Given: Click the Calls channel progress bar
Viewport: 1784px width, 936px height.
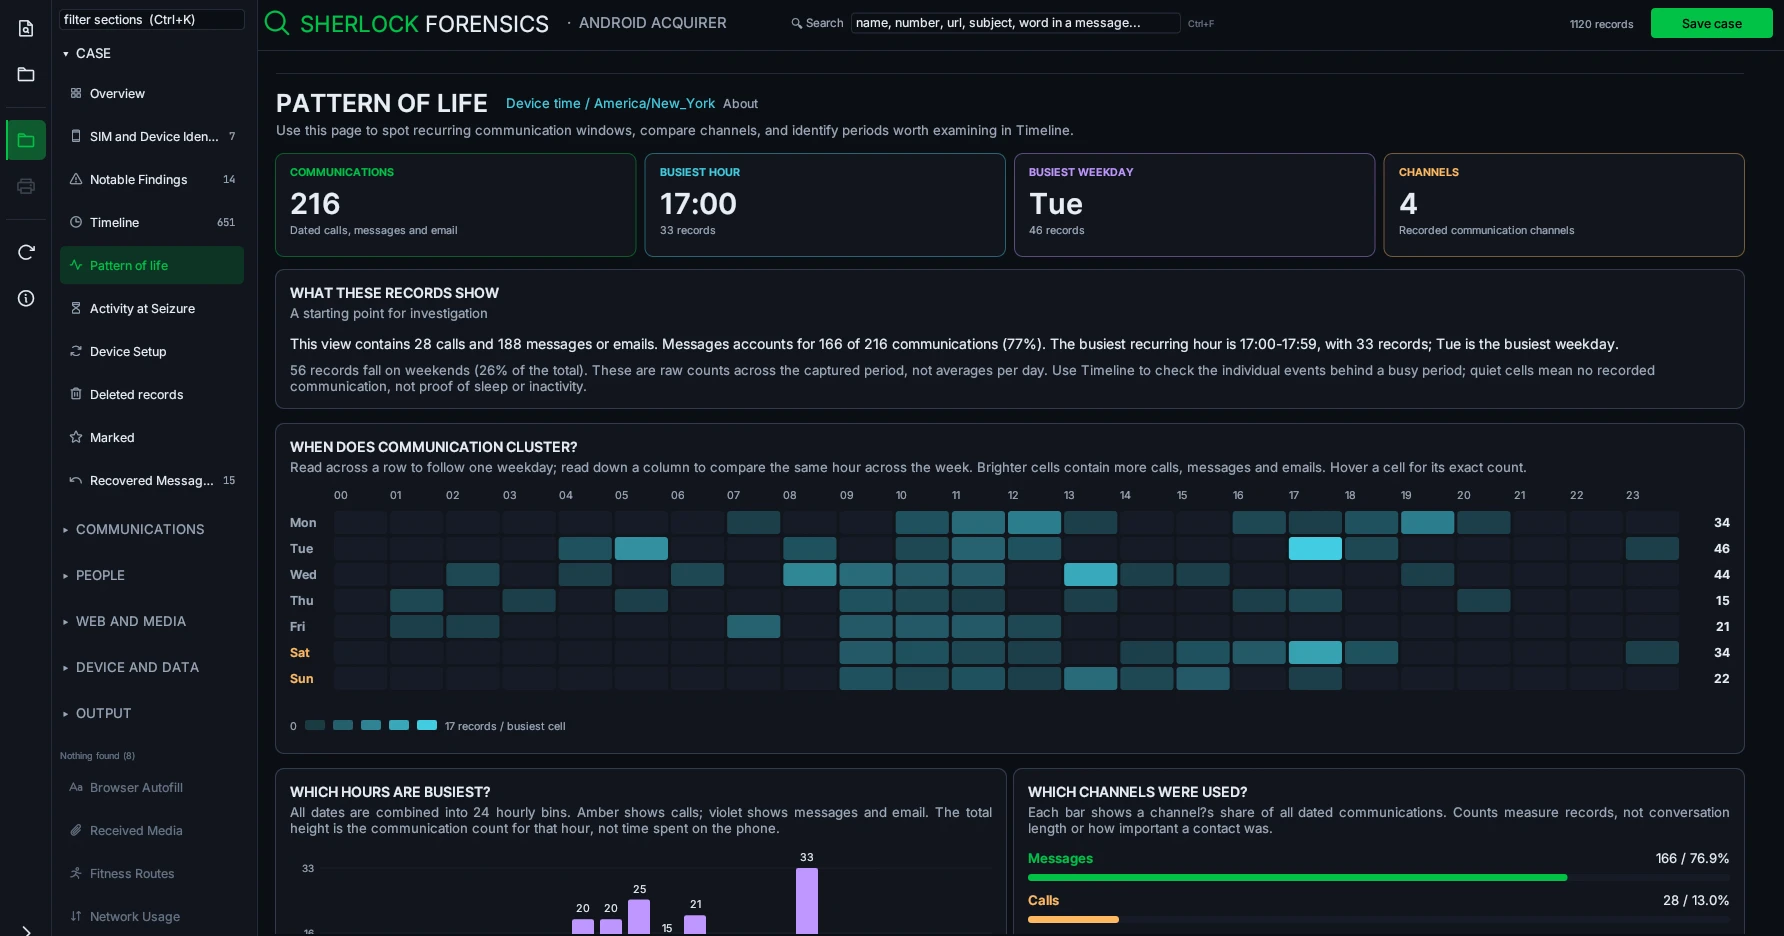Looking at the screenshot, I should [x=1378, y=919].
